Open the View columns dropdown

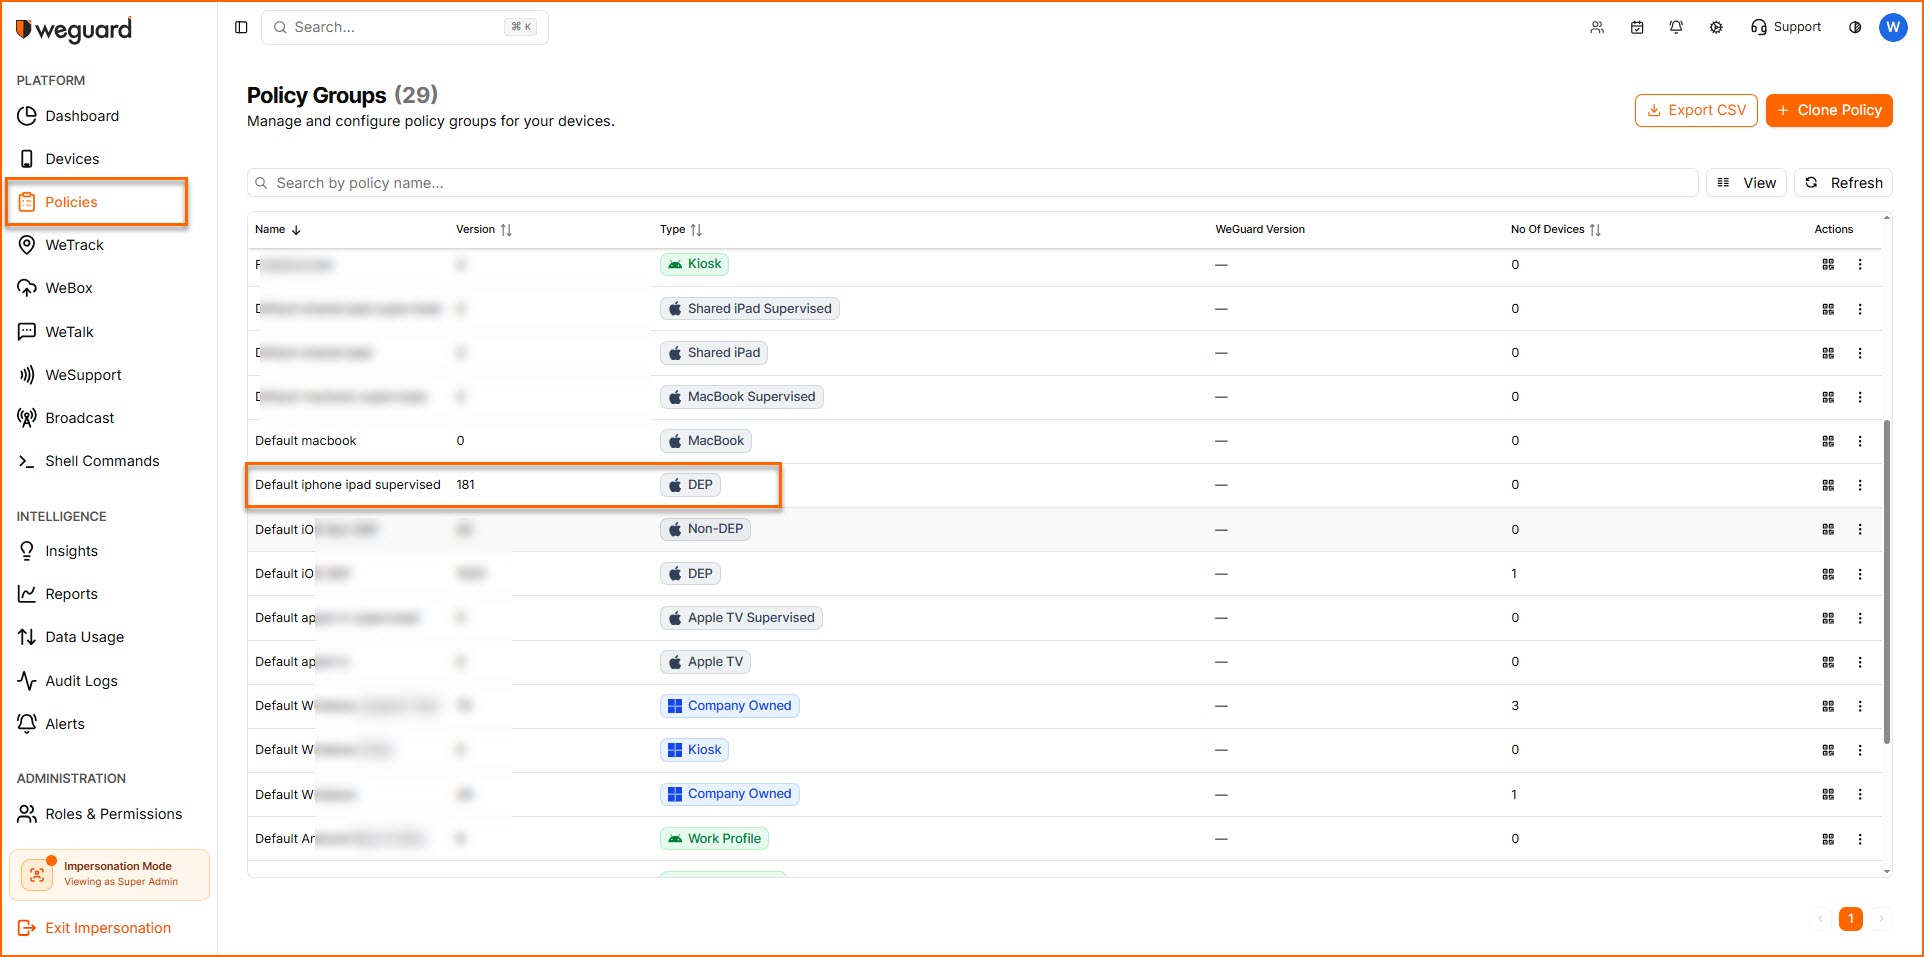coord(1746,183)
